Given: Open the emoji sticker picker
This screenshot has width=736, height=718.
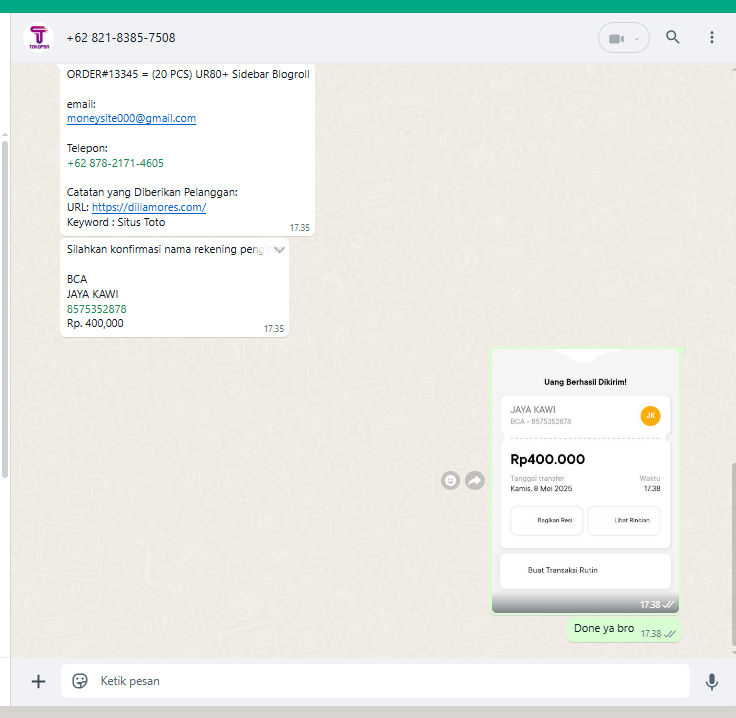Looking at the screenshot, I should pyautogui.click(x=80, y=681).
